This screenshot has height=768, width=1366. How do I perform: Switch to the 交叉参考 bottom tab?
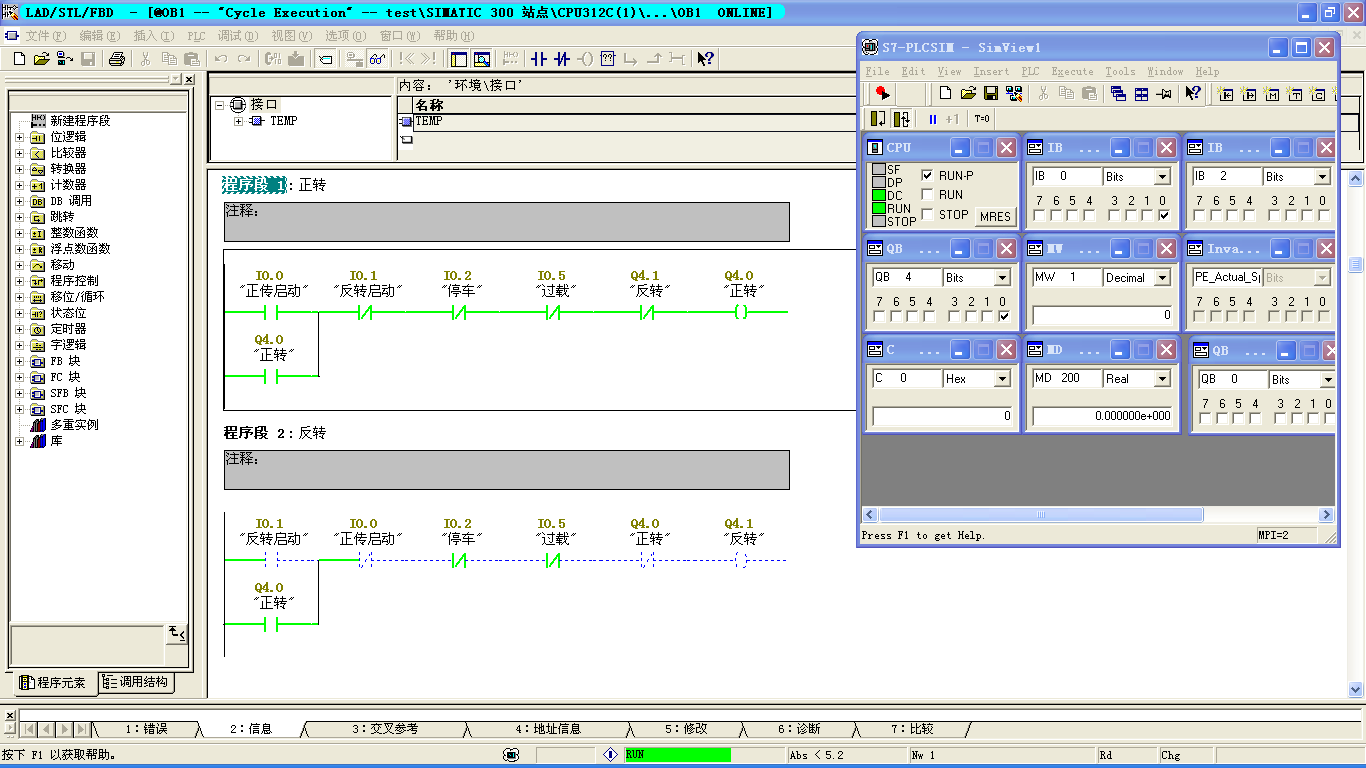click(x=385, y=729)
